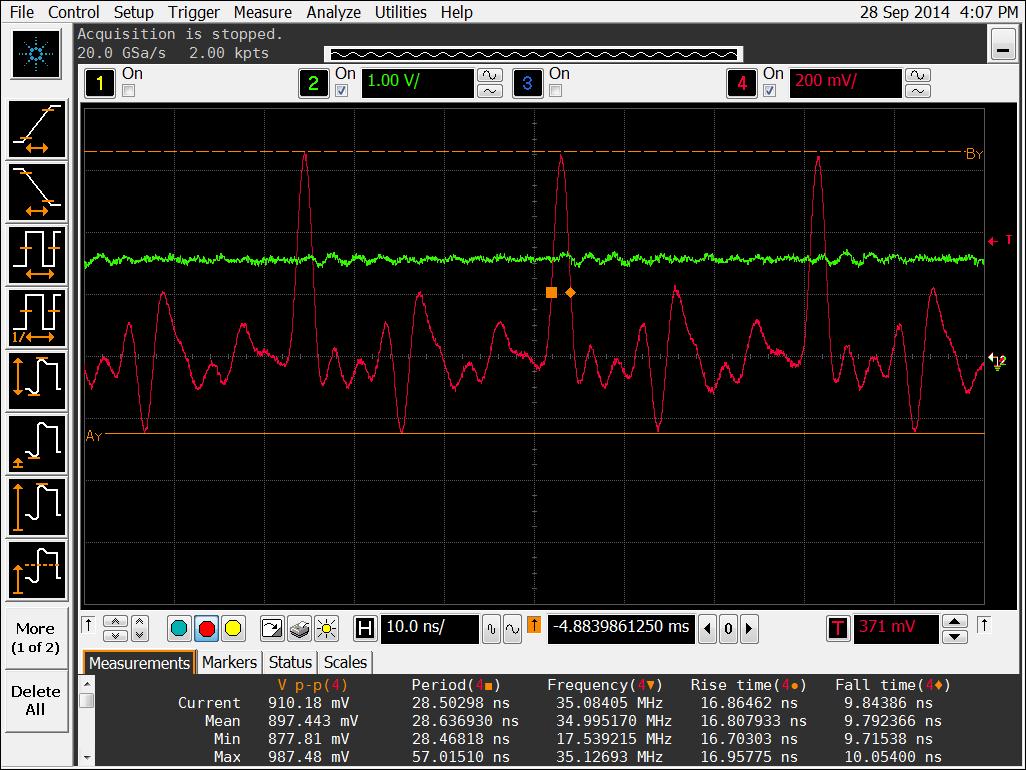Click the period measurement icon
This screenshot has width=1026, height=770.
[x=38, y=254]
